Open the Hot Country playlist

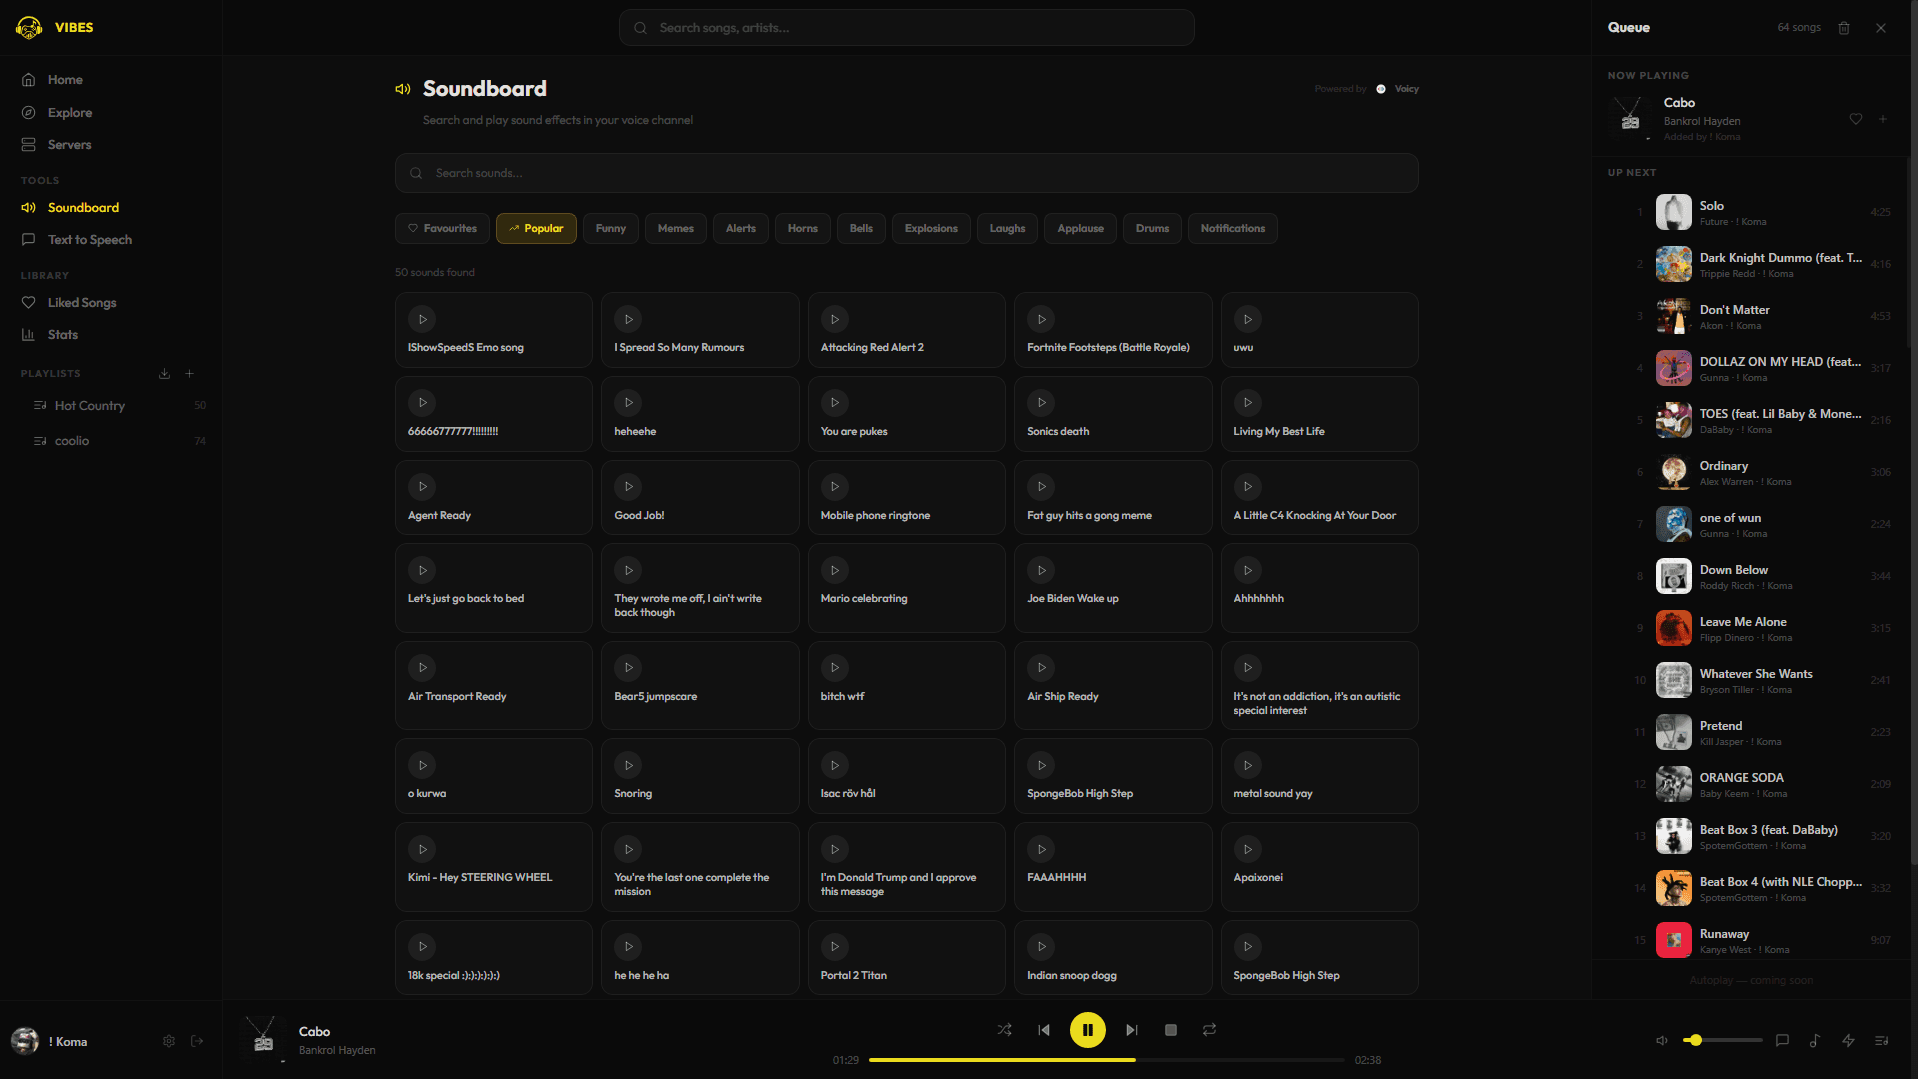(x=91, y=405)
